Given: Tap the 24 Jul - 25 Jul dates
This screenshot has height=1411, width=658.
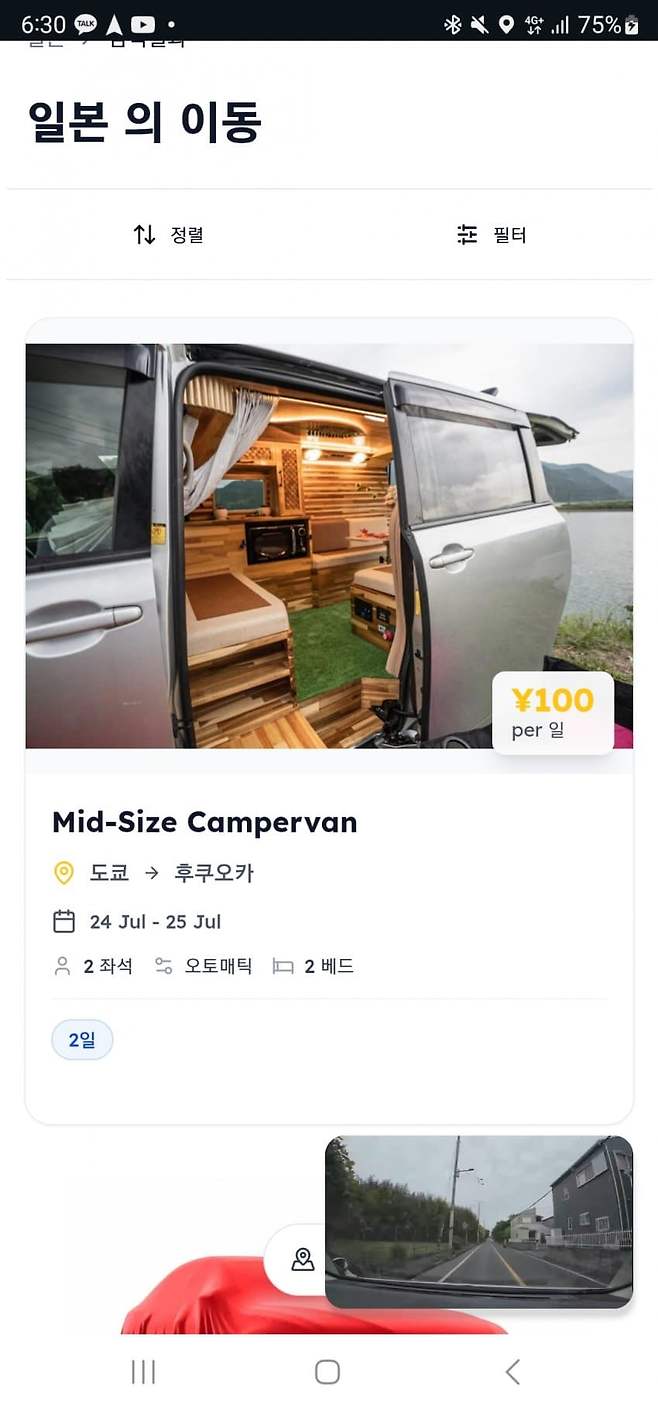Looking at the screenshot, I should coord(155,922).
